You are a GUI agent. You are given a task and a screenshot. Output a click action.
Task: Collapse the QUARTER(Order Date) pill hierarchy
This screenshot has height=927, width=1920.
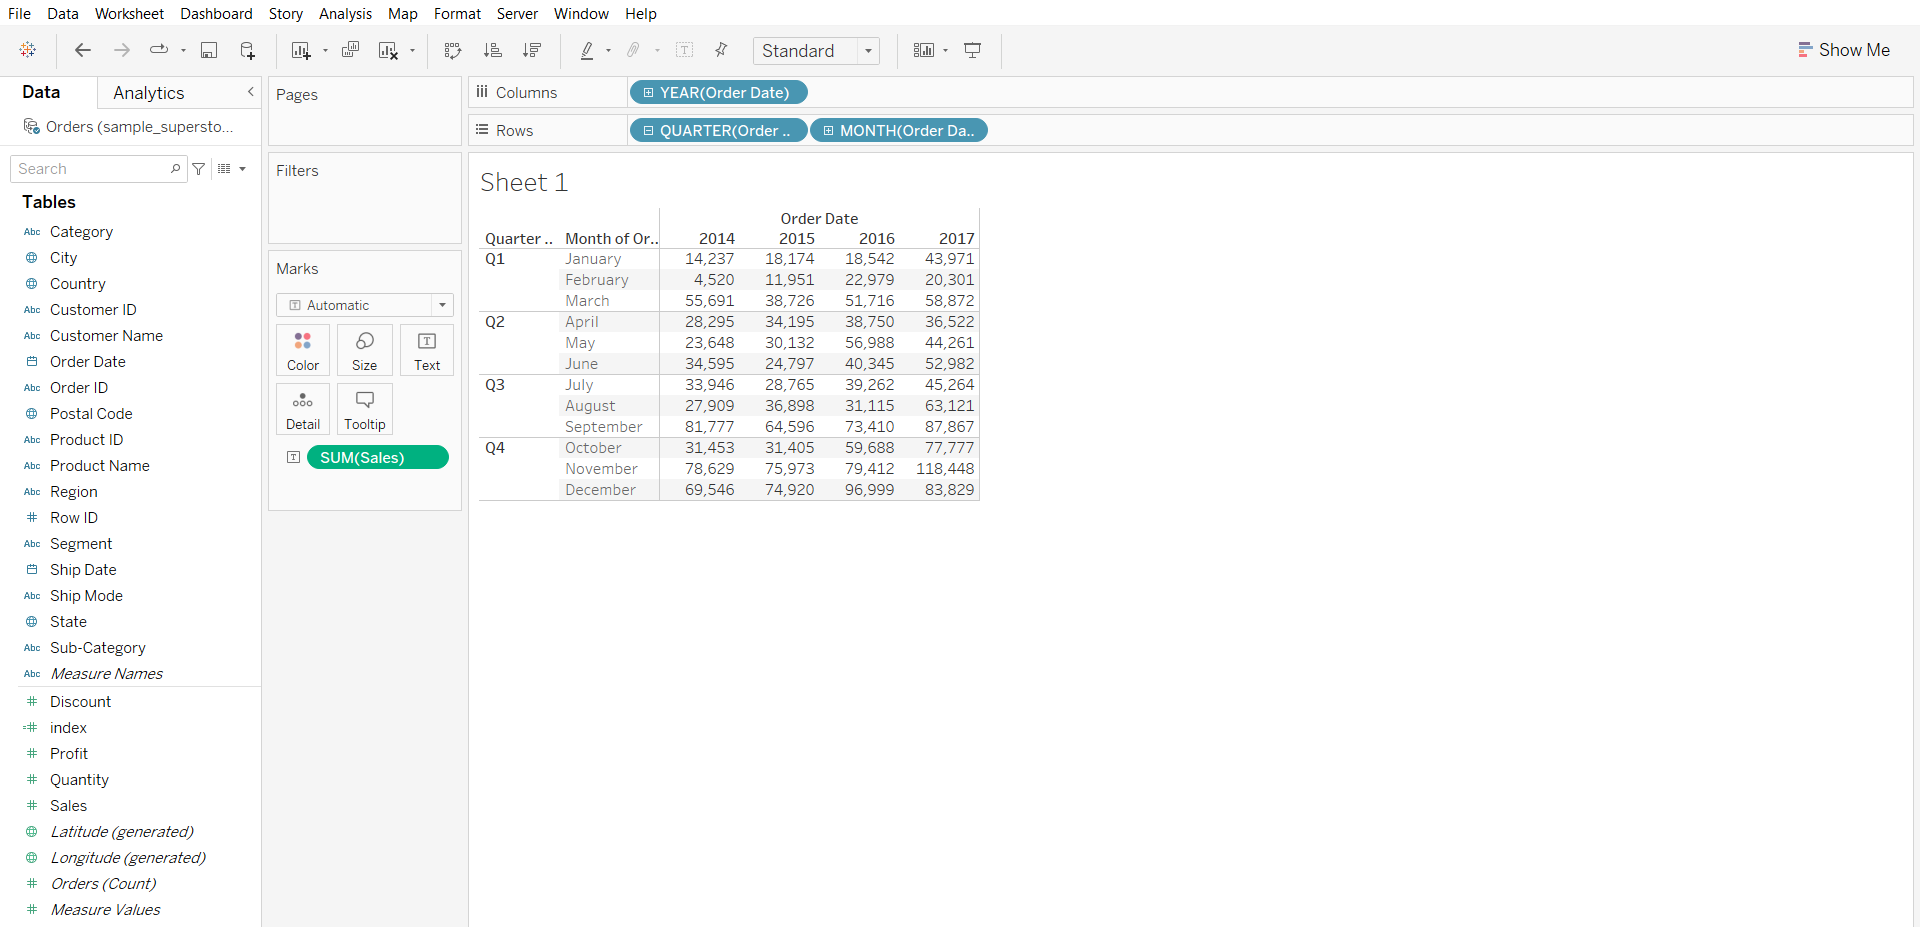coord(648,131)
